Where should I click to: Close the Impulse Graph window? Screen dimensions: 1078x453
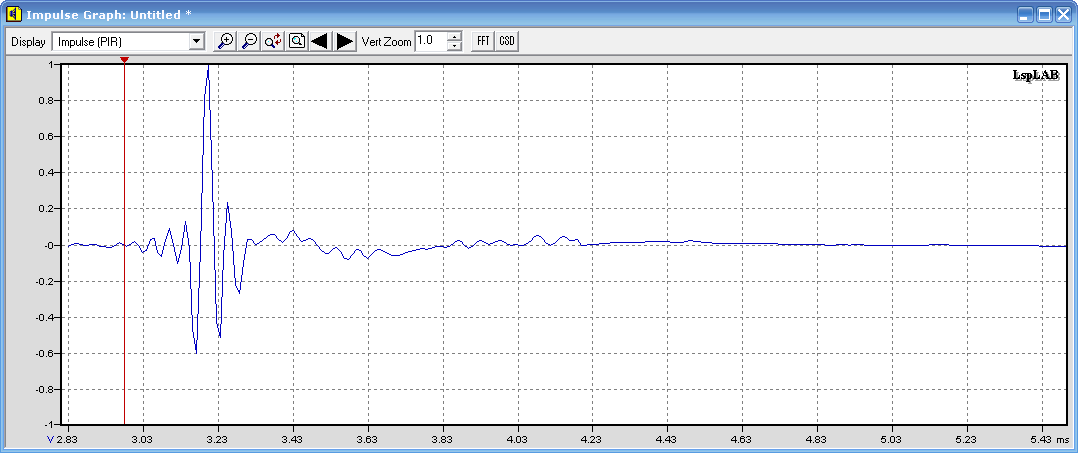(1063, 14)
